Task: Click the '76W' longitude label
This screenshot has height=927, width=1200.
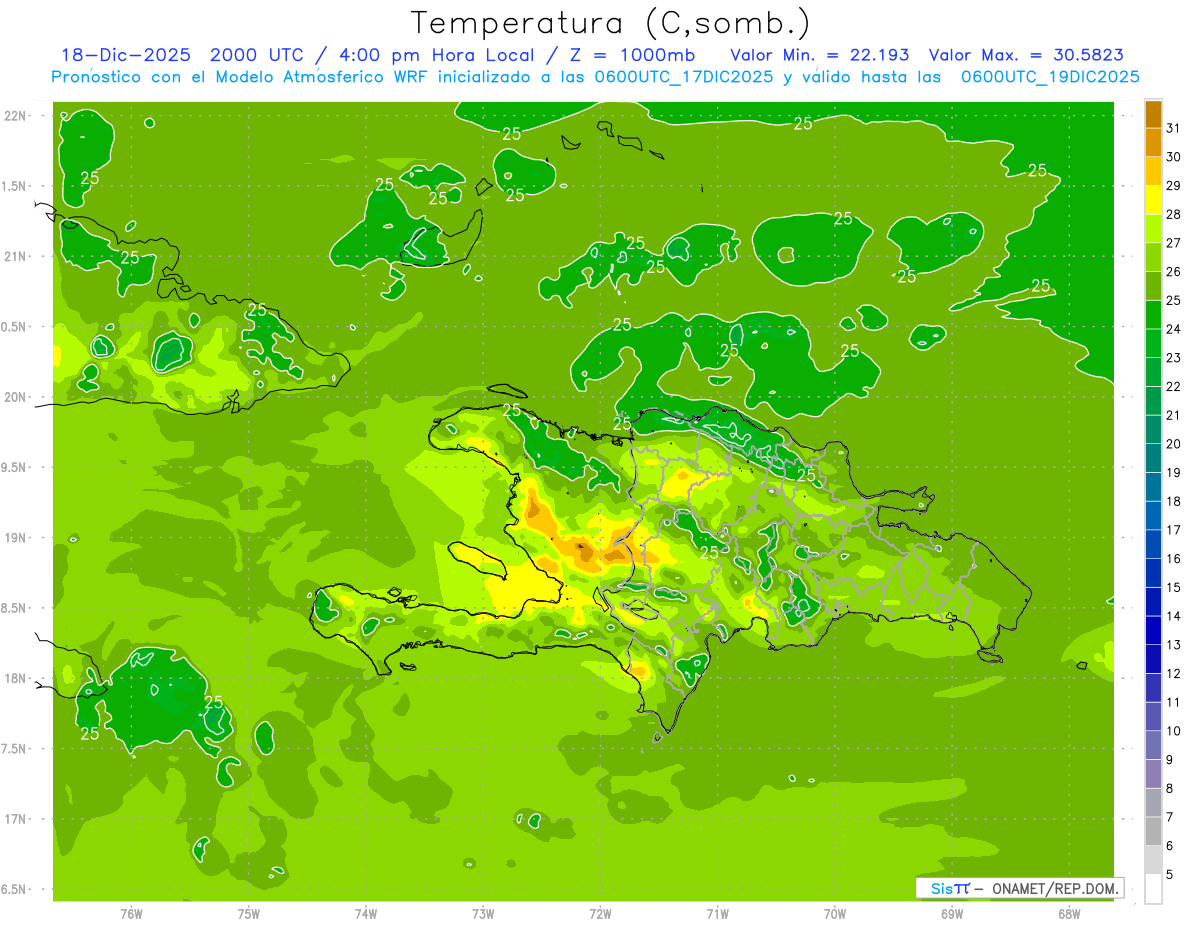Action: (x=131, y=914)
